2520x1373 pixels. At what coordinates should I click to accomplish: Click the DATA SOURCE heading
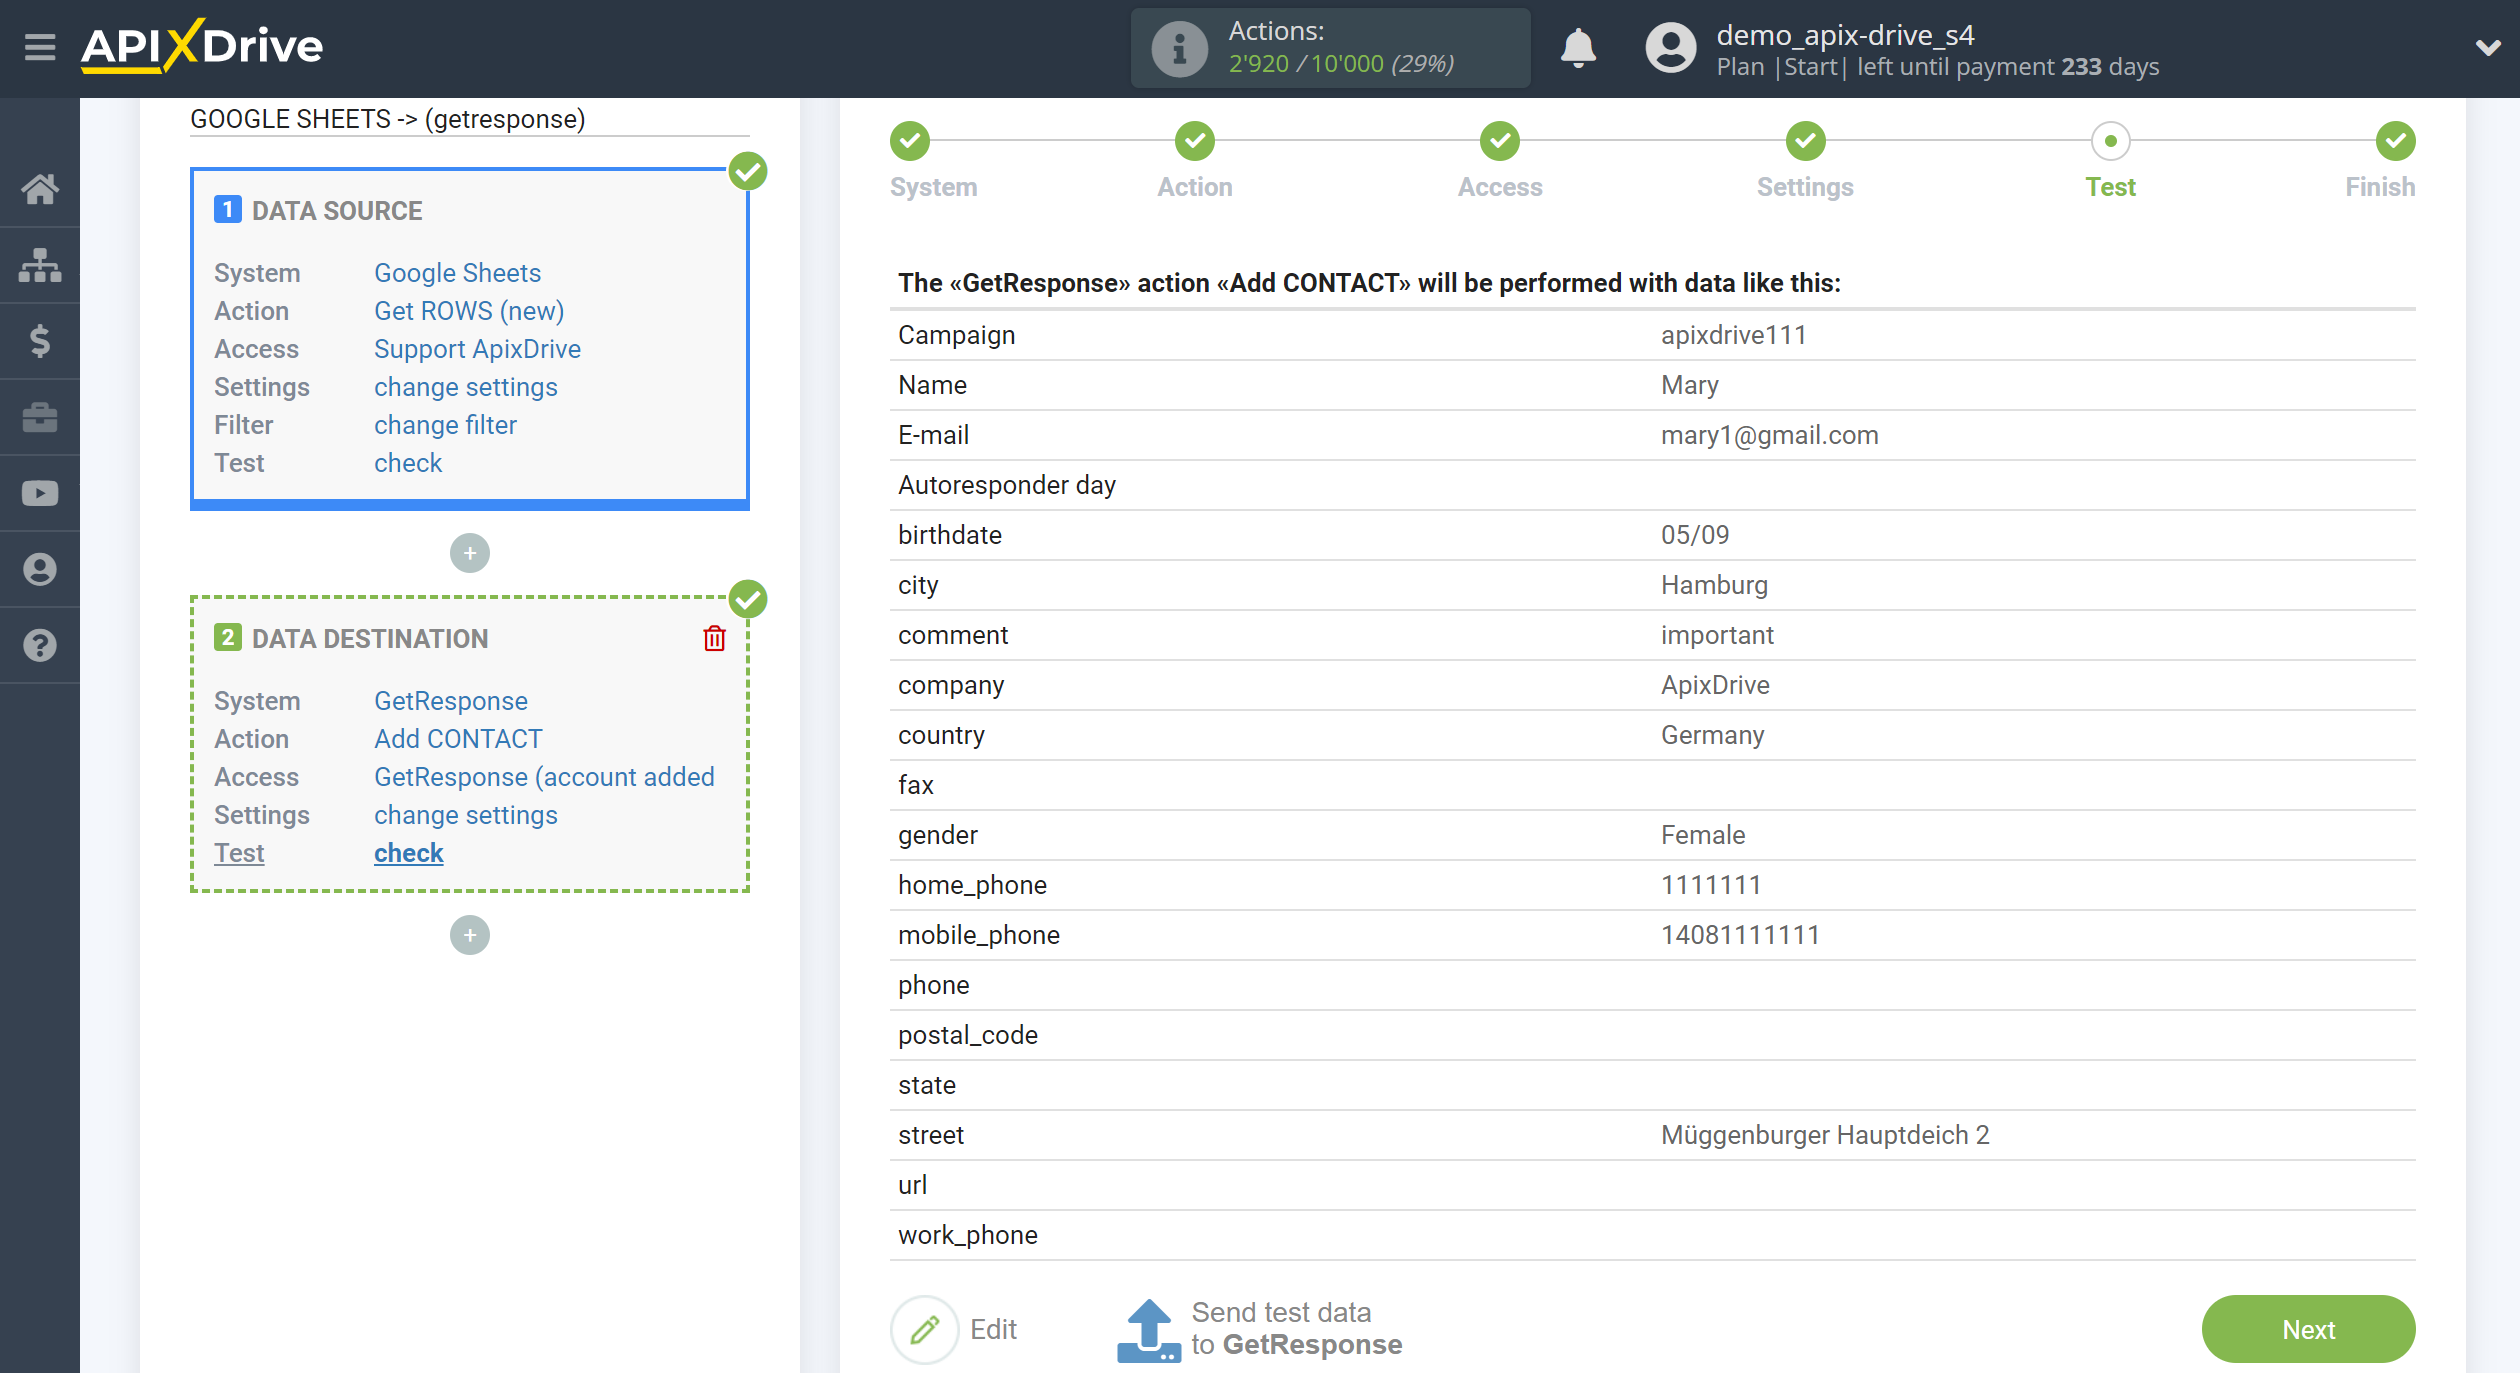337,211
